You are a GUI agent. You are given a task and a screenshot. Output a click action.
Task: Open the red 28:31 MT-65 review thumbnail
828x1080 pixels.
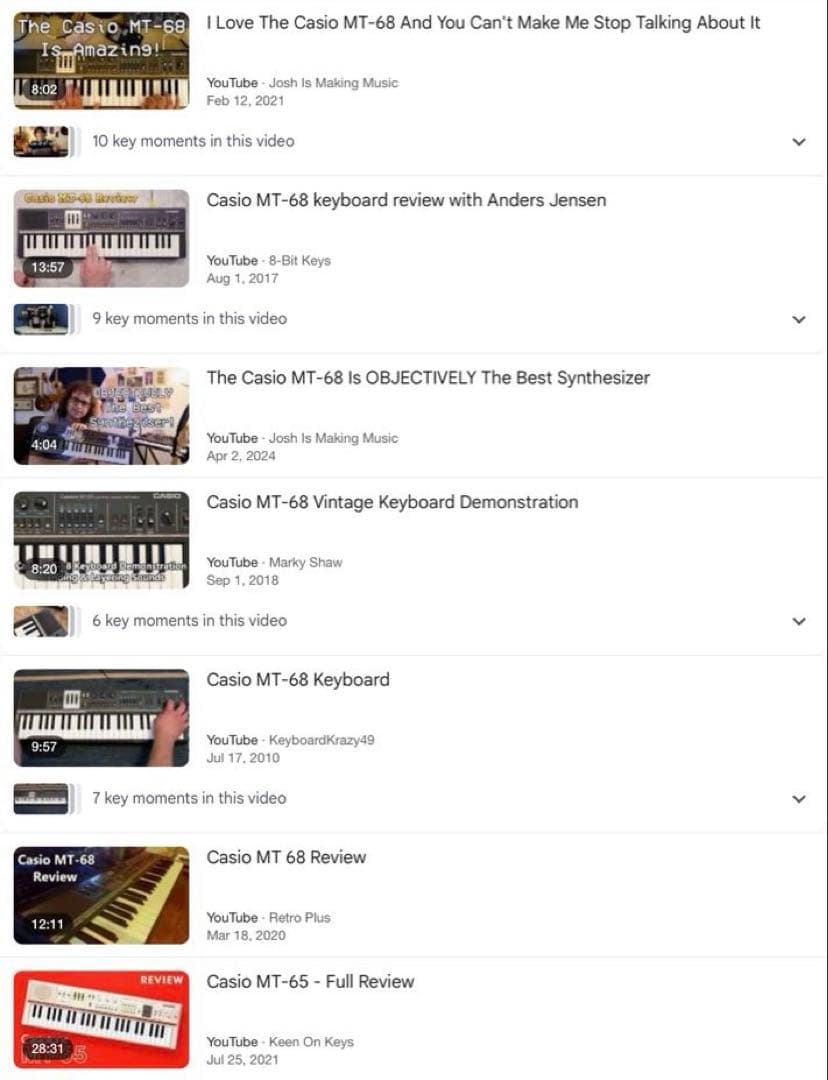click(101, 1019)
